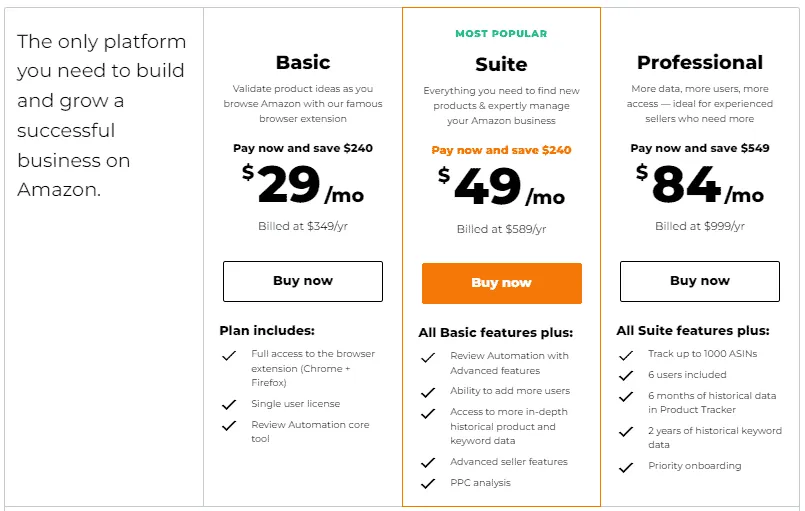Image resolution: width=805 pixels, height=511 pixels.
Task: Select the Professional plan heading
Action: 700,62
